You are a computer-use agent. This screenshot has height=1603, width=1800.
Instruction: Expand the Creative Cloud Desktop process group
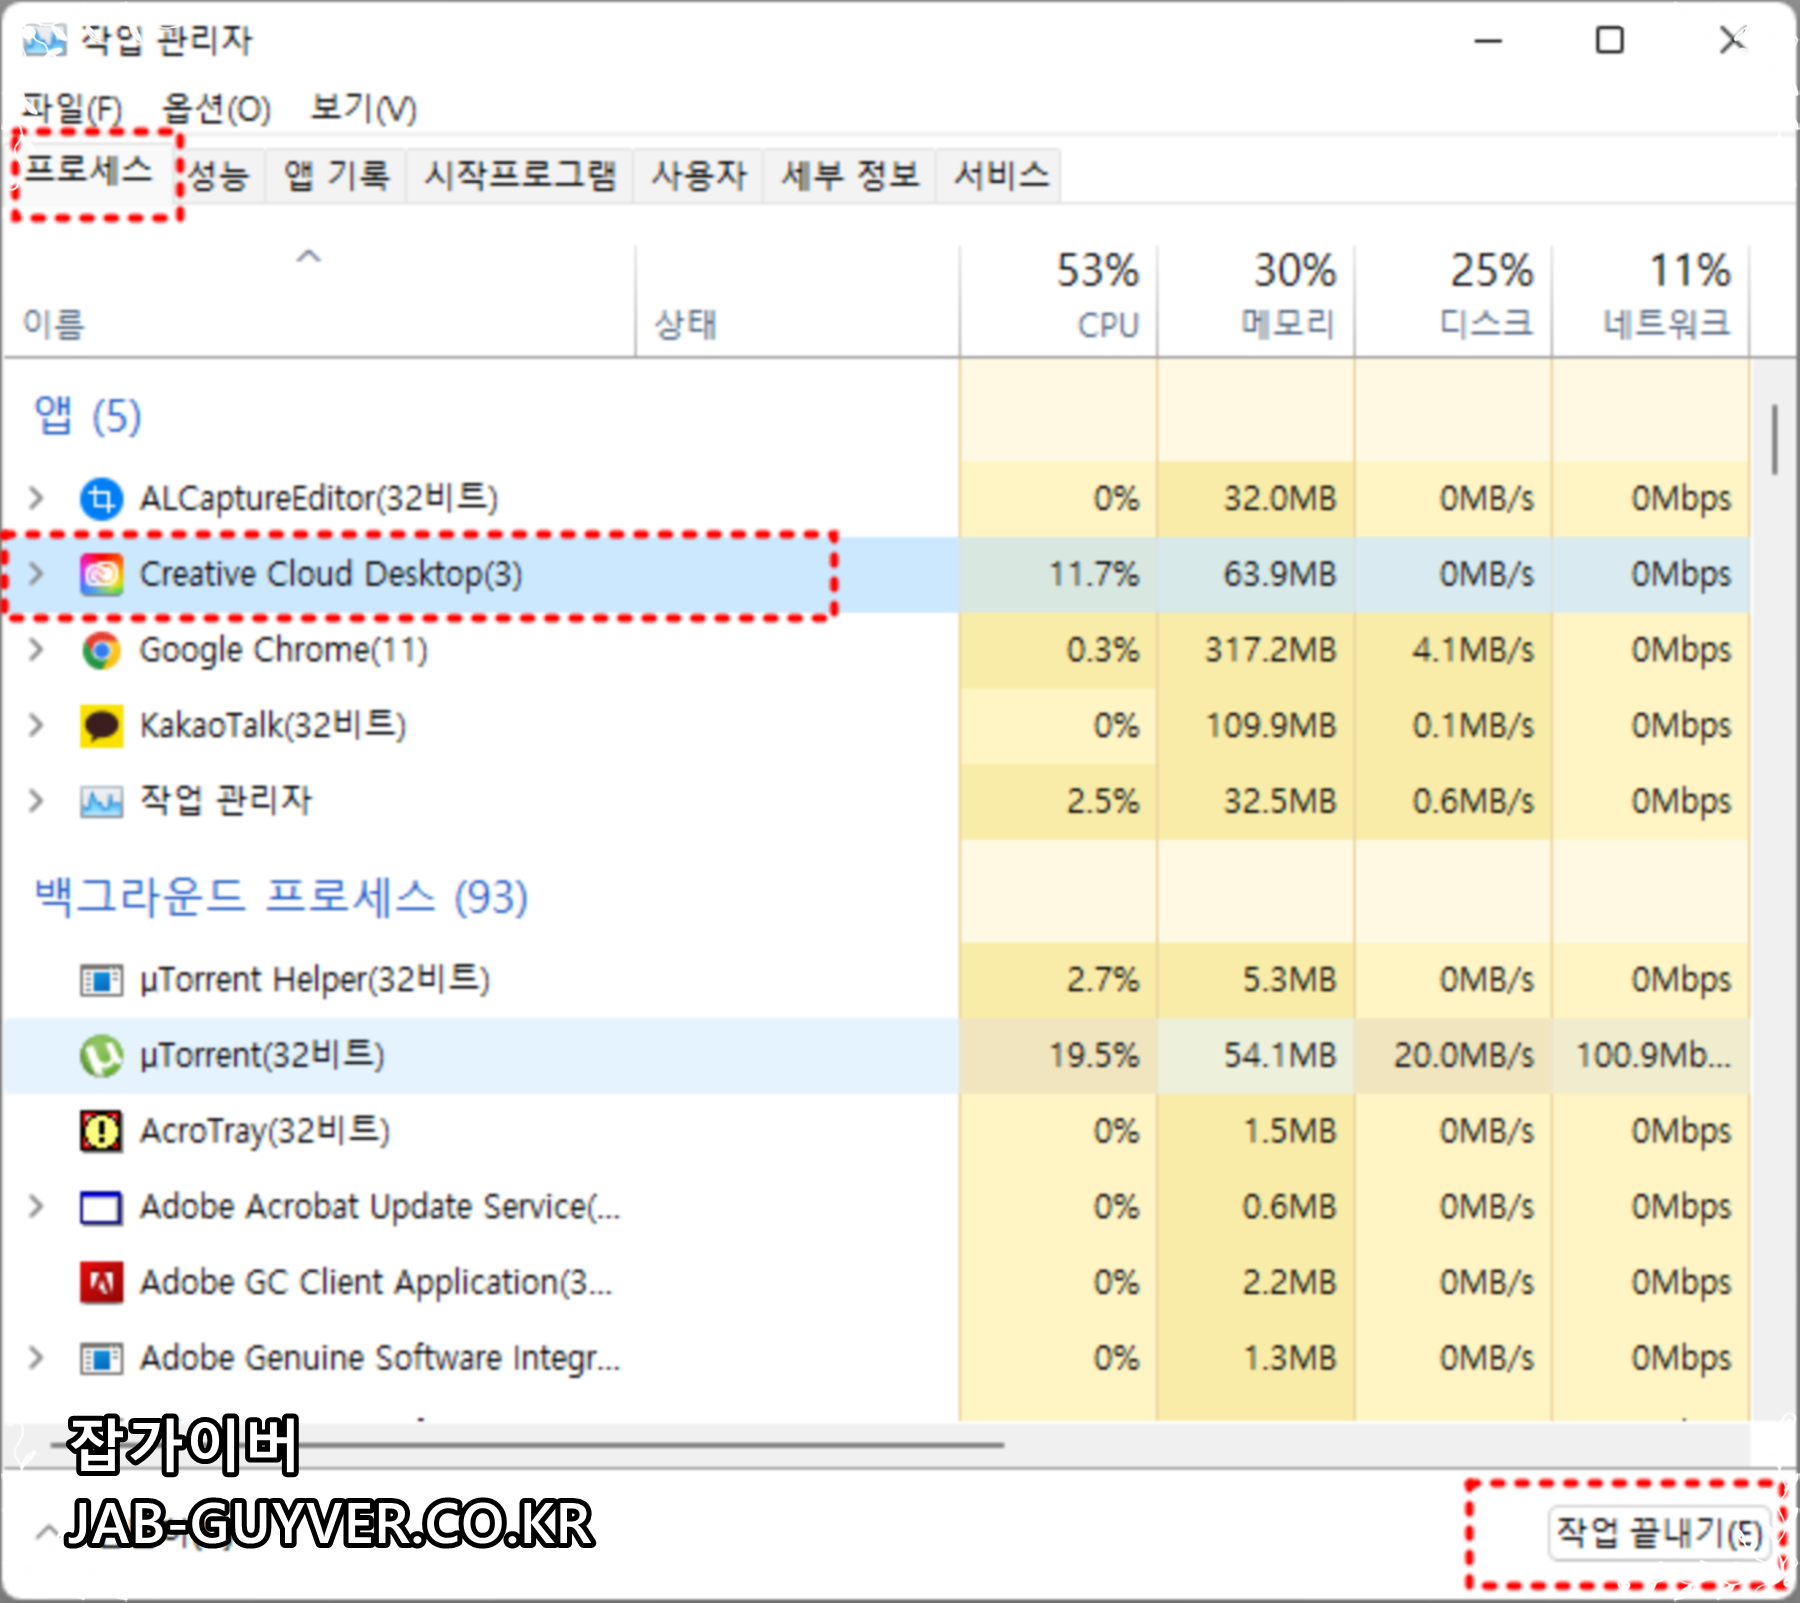(36, 573)
